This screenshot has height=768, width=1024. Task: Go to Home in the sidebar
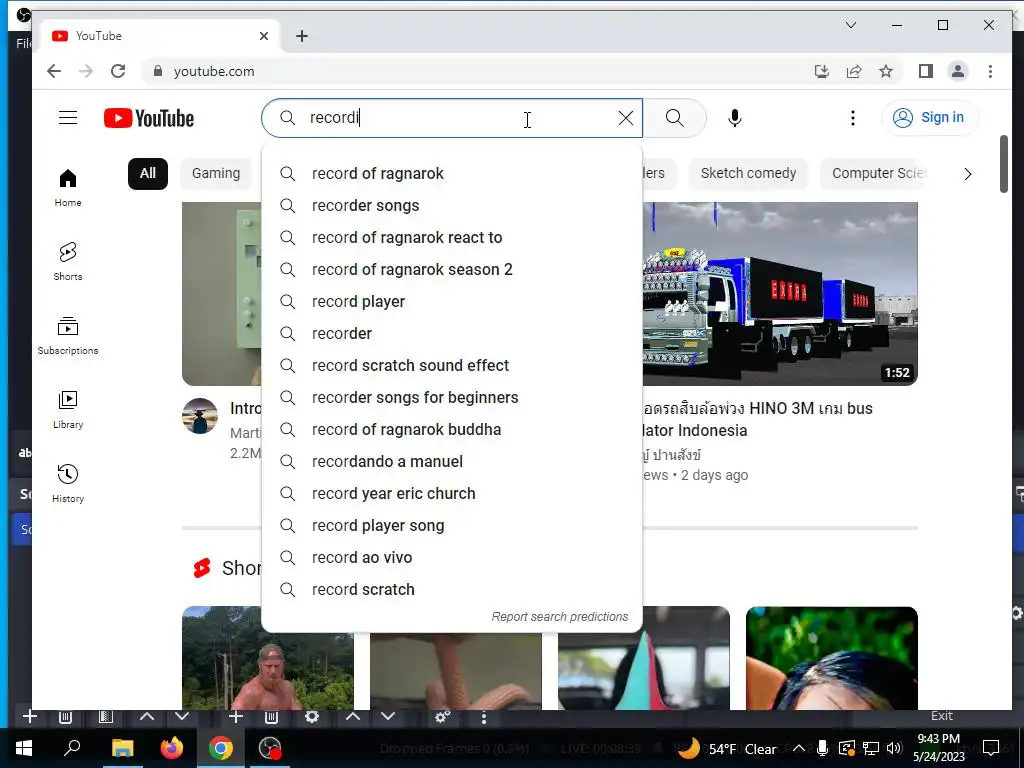coord(68,188)
